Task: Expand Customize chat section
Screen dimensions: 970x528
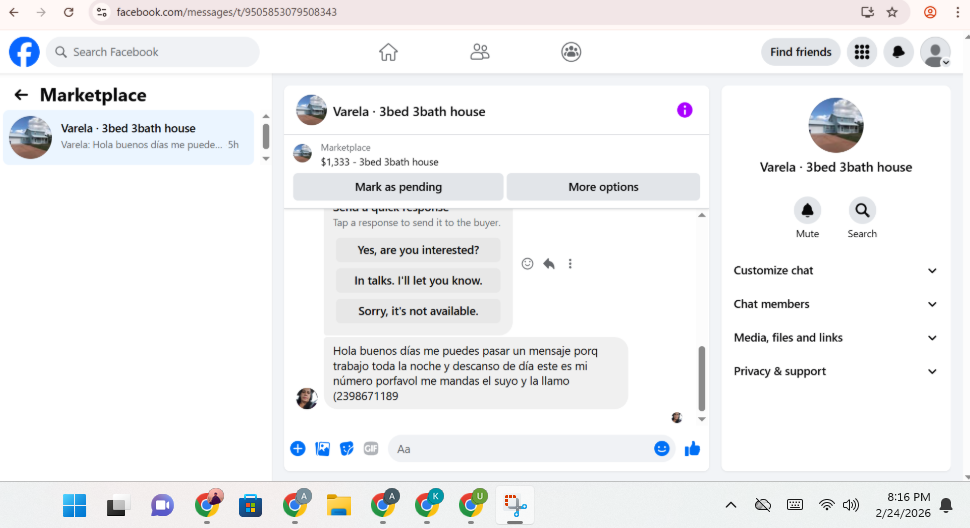Action: (835, 271)
